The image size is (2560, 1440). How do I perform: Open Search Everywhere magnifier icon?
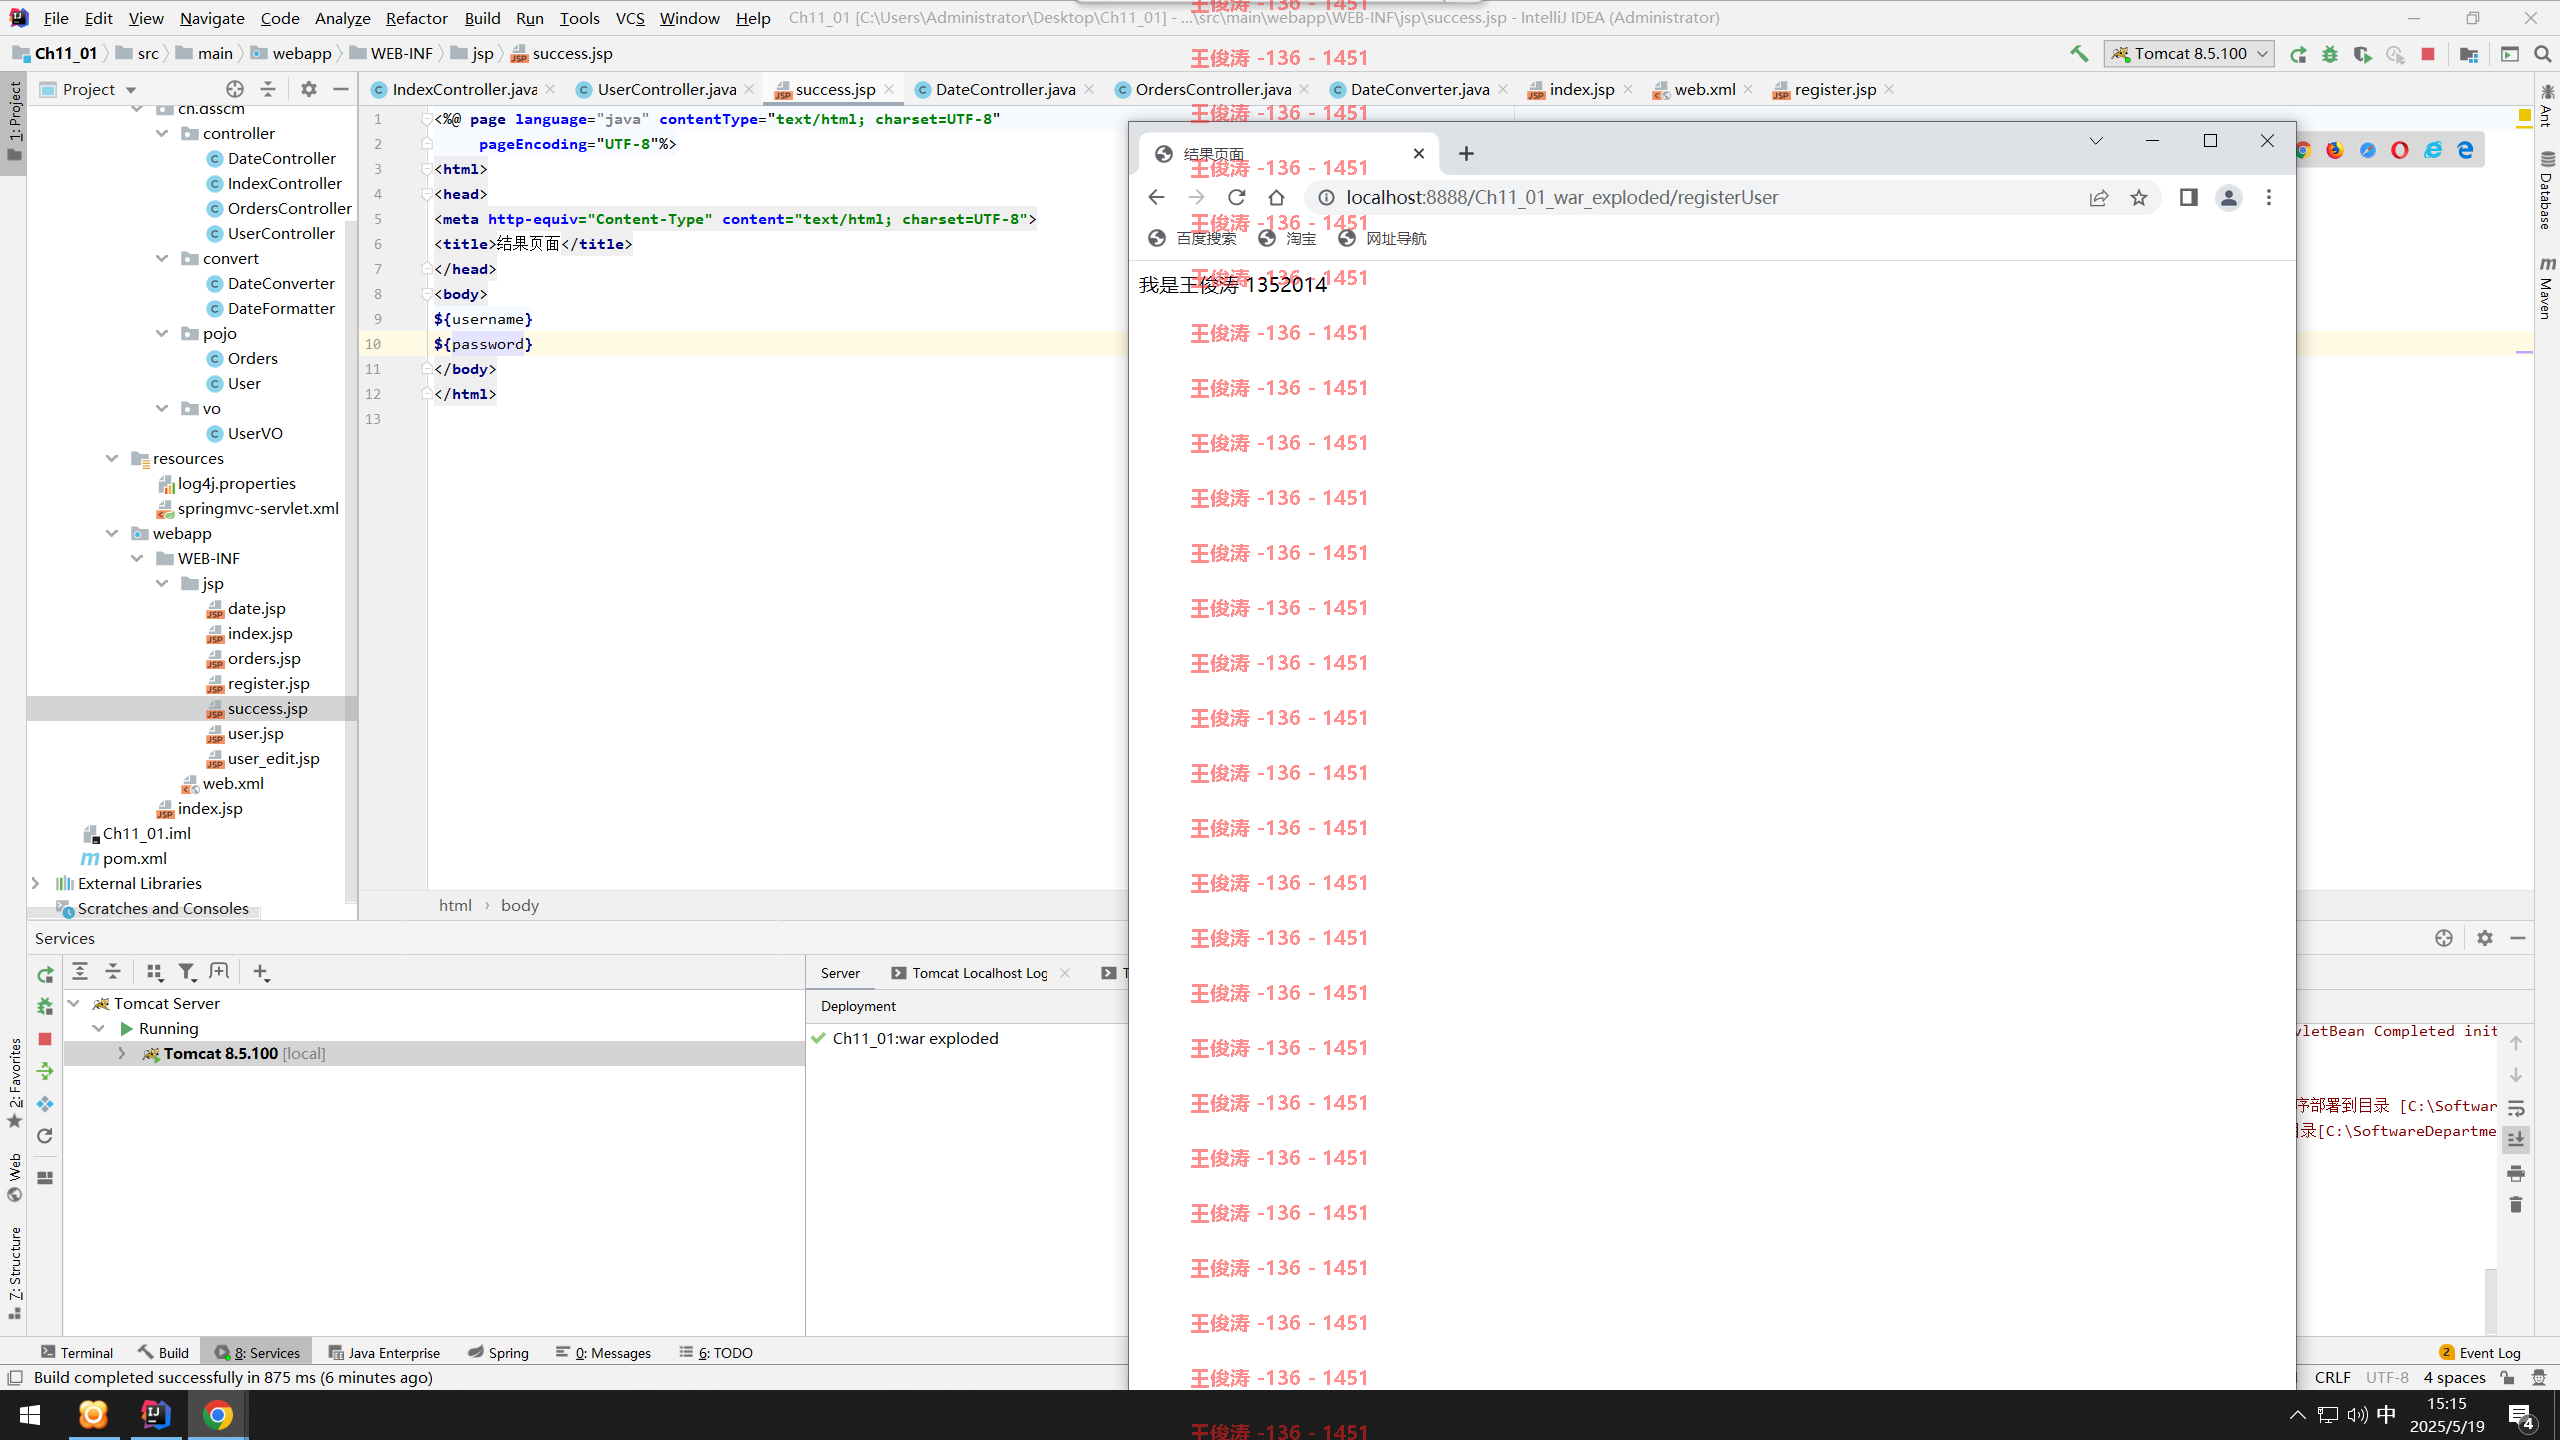[x=2543, y=54]
